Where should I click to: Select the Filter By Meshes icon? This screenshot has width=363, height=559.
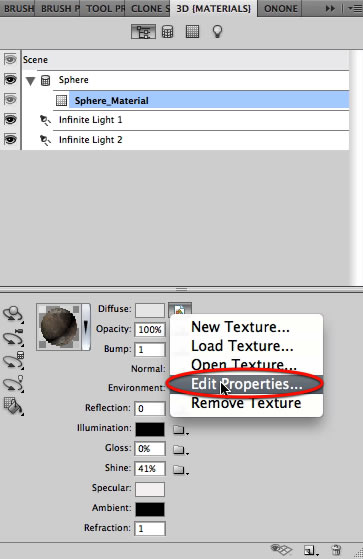[x=168, y=32]
